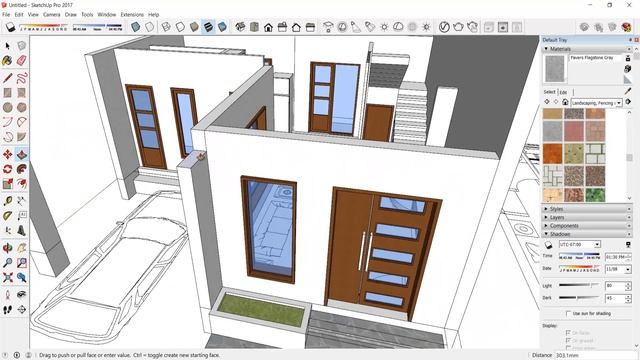Pick the Scale tool
This screenshot has height=360, width=640.
point(7,184)
